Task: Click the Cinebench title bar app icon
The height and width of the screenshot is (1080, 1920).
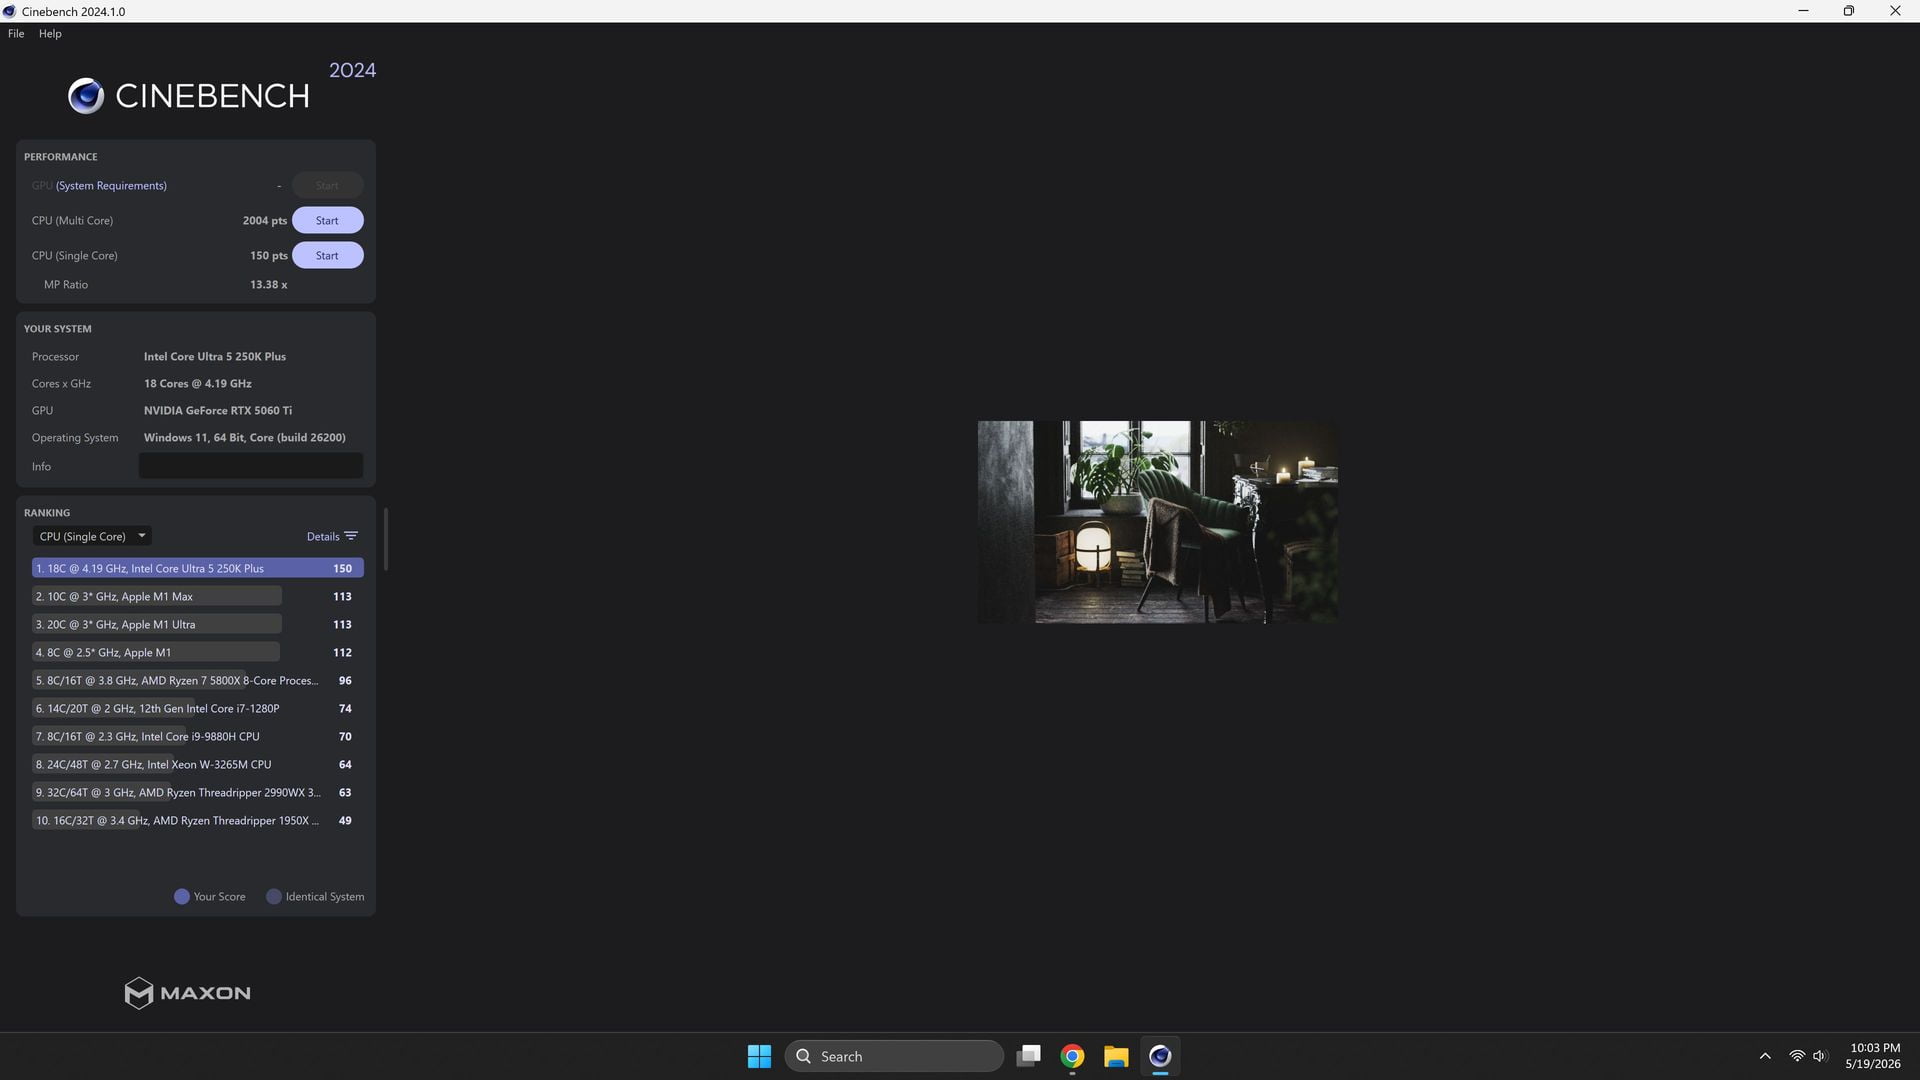Action: click(10, 11)
